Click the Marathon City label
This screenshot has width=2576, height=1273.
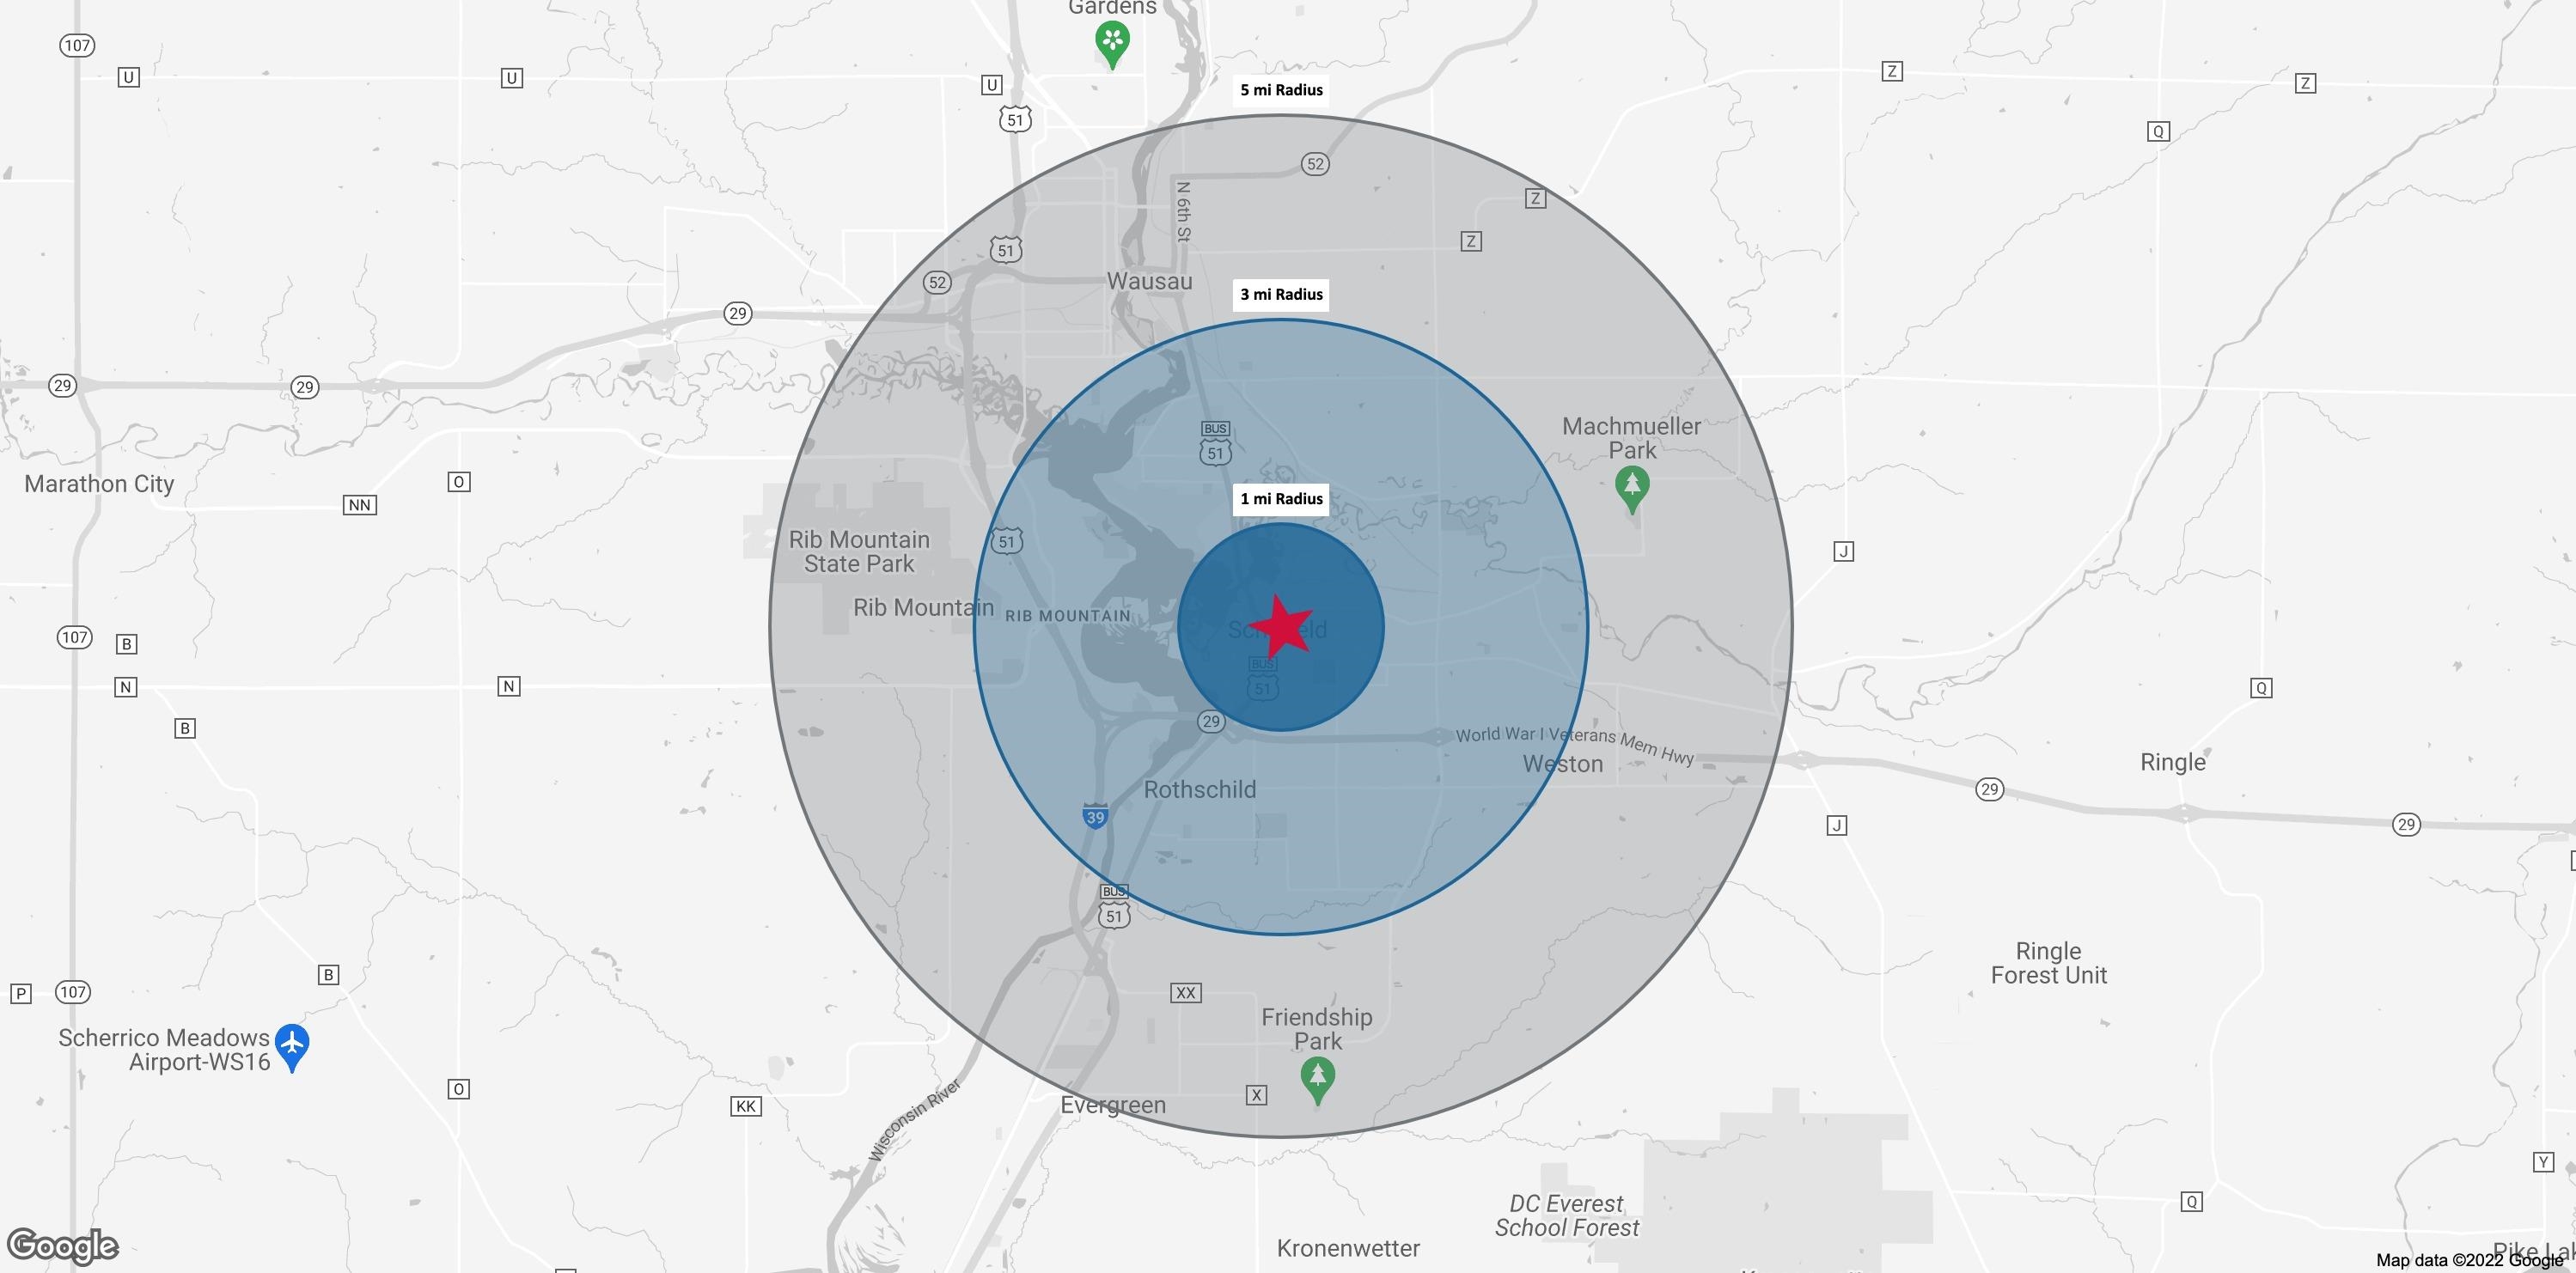(99, 484)
